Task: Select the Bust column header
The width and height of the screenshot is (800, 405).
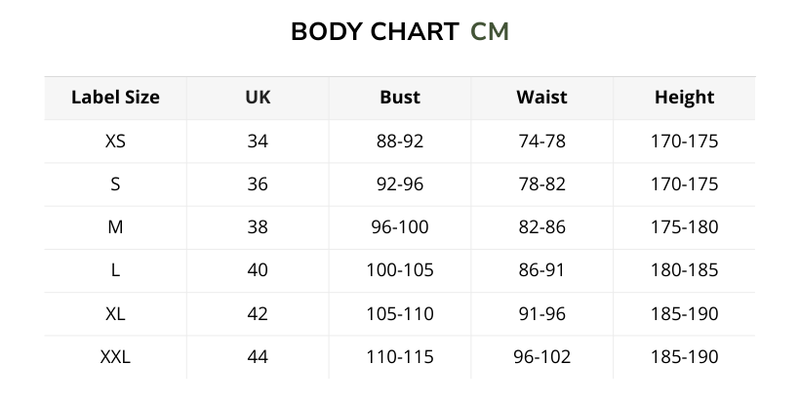Action: 400,98
